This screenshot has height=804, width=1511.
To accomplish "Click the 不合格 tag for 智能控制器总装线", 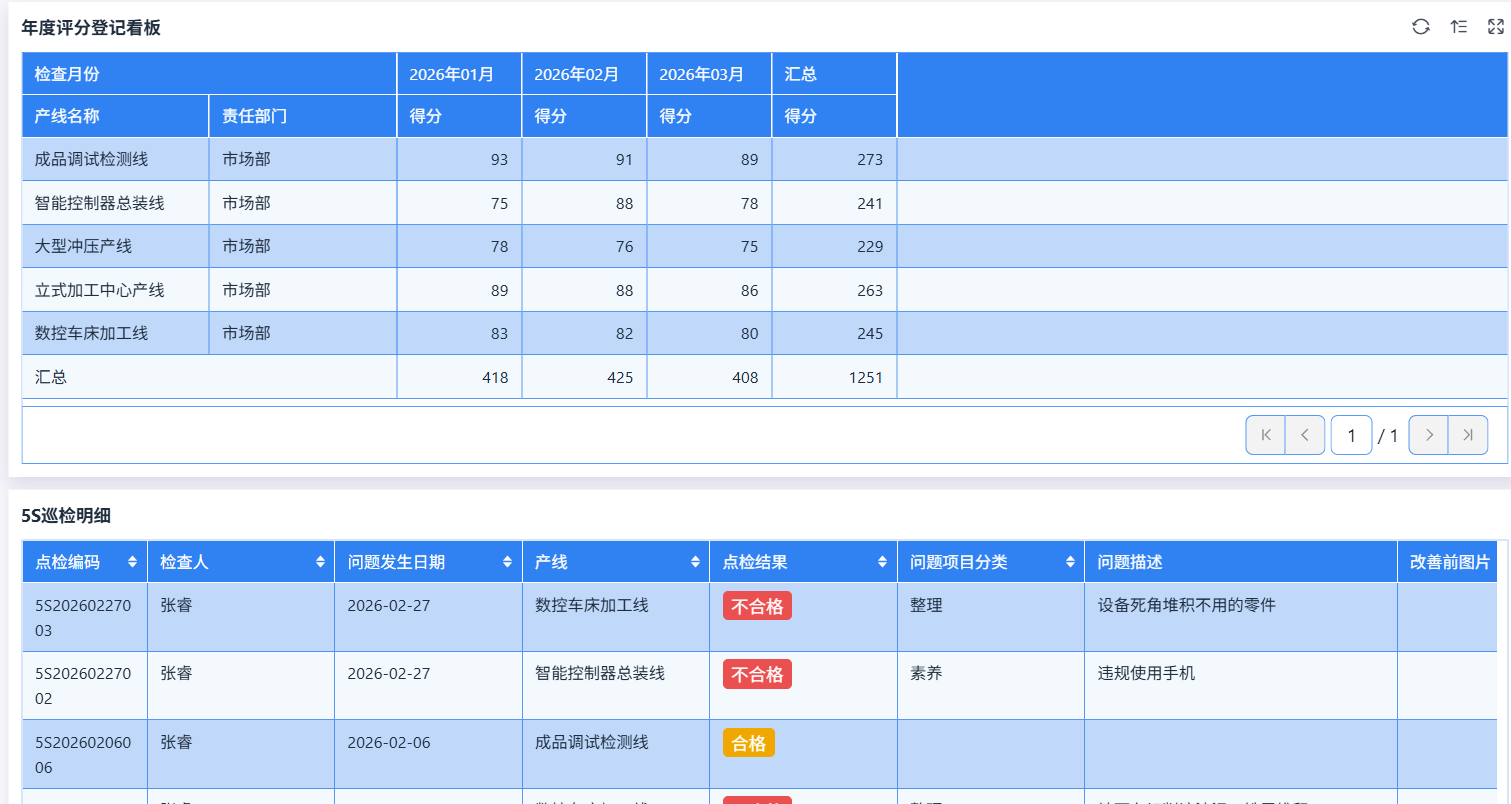I will [757, 675].
